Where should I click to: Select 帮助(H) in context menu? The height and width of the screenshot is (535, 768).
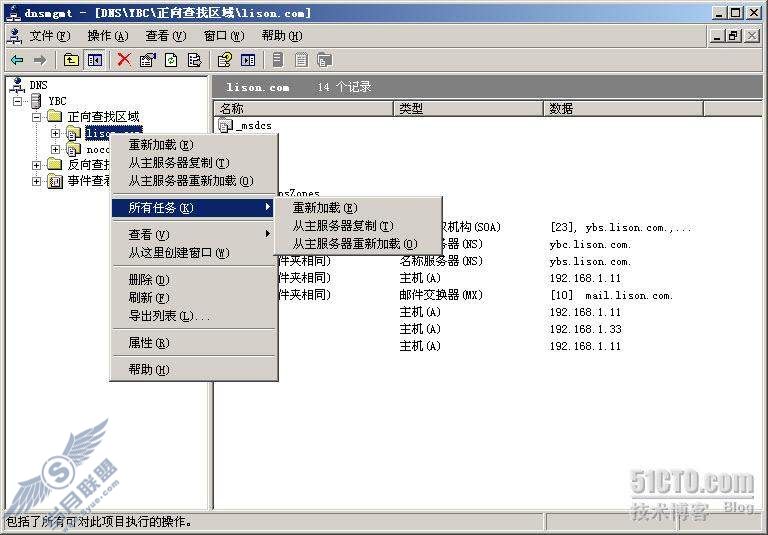193,369
